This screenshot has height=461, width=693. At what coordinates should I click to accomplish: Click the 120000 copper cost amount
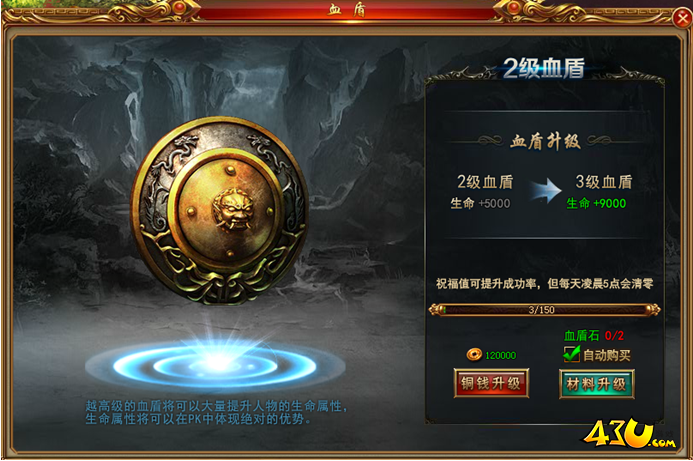pyautogui.click(x=501, y=355)
